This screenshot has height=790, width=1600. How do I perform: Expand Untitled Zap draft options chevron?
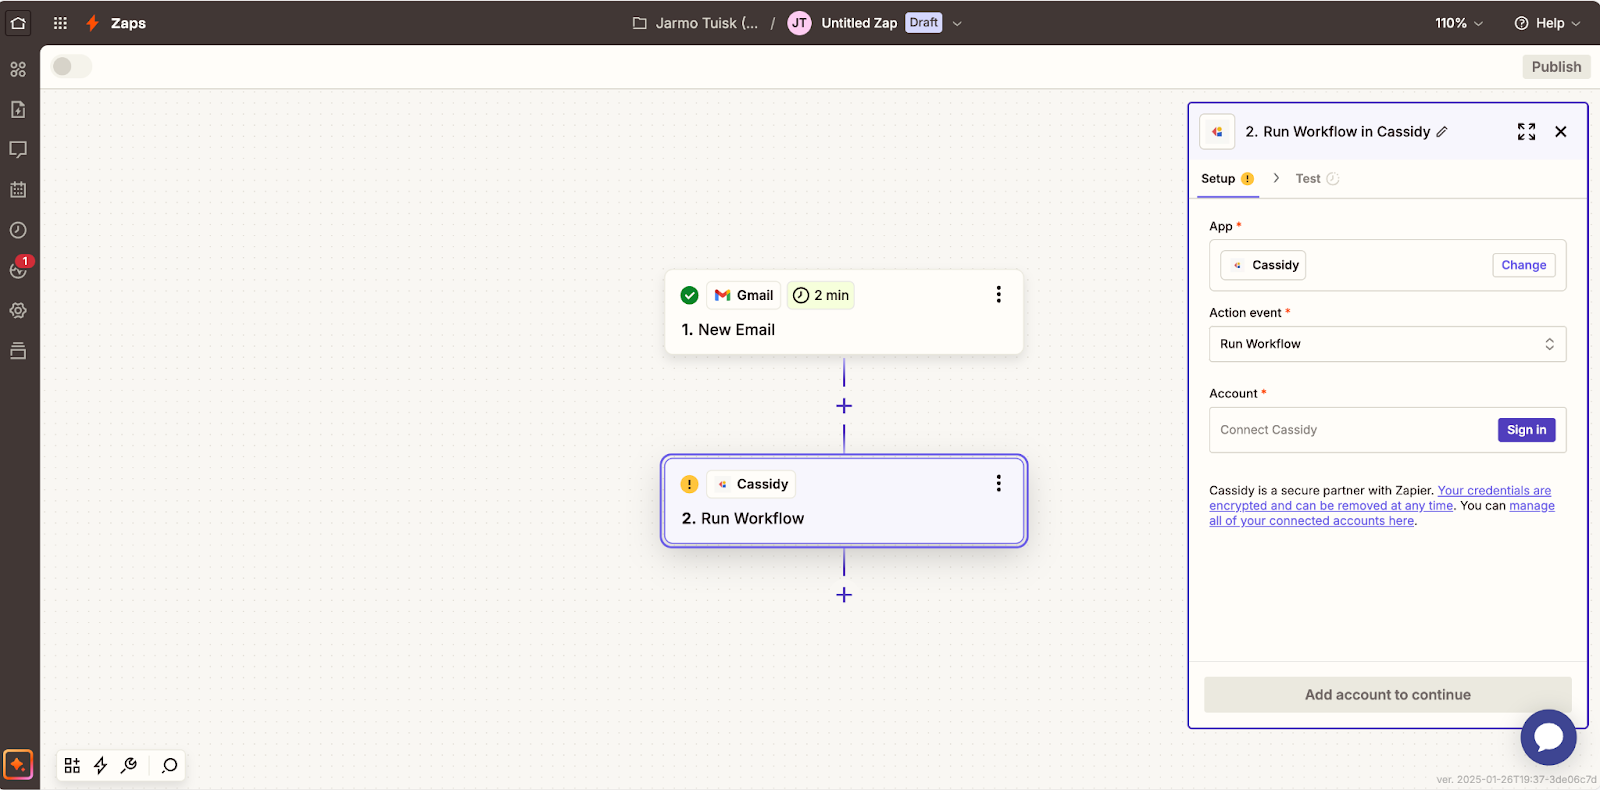coord(957,23)
